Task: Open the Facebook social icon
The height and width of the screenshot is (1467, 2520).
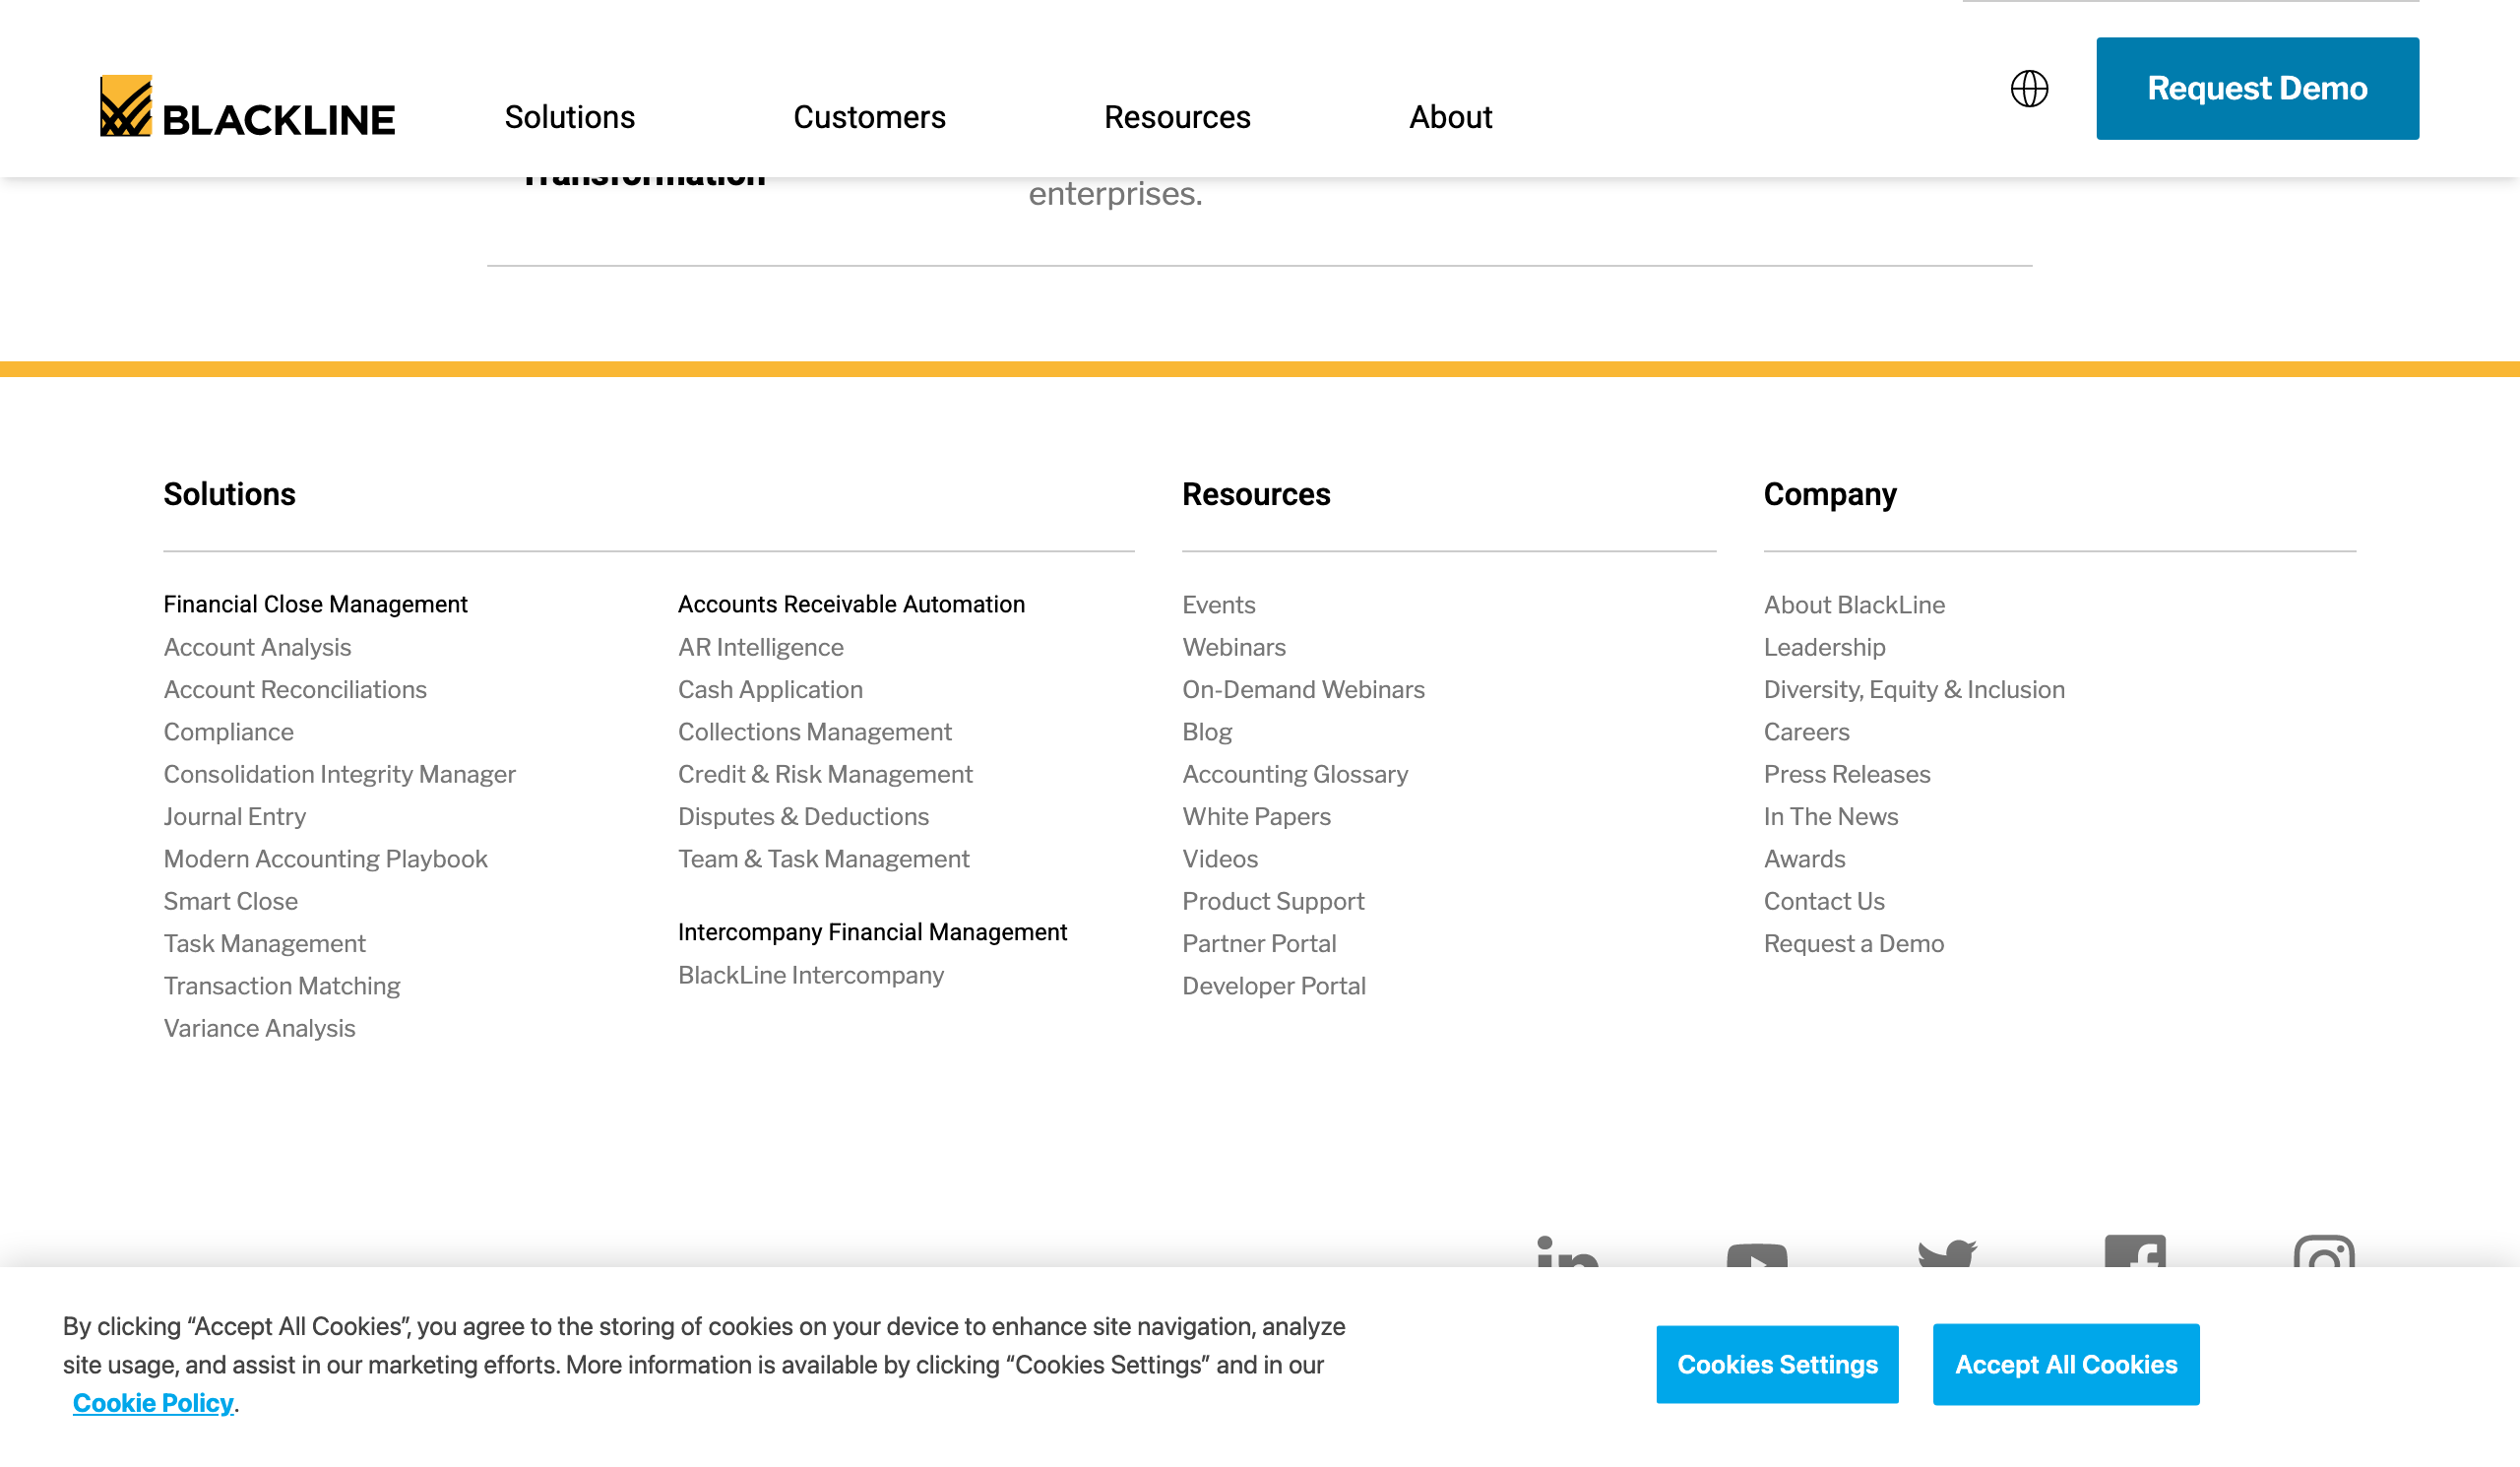Action: [x=2135, y=1251]
